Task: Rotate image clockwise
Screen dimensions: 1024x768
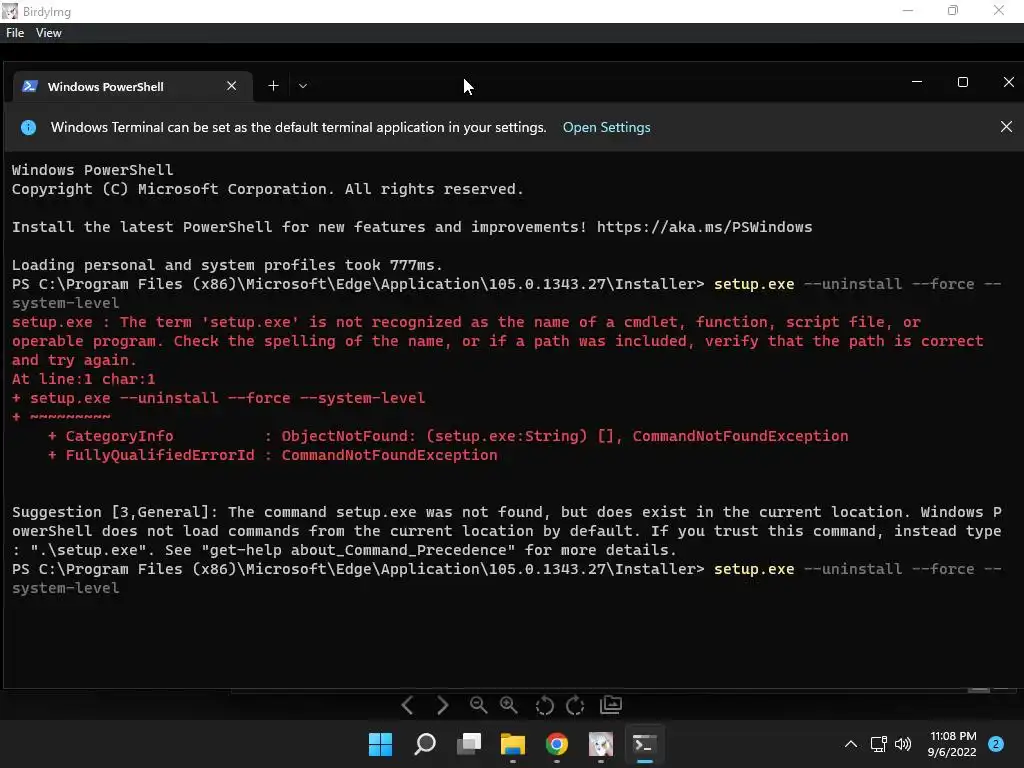Action: [575, 705]
